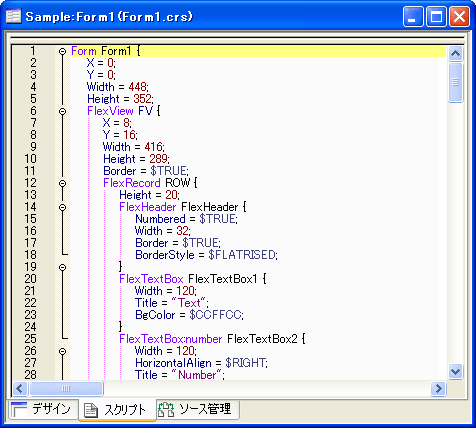Click the horizontal scrollbar thumb
The width and height of the screenshot is (476, 428).
click(66, 388)
